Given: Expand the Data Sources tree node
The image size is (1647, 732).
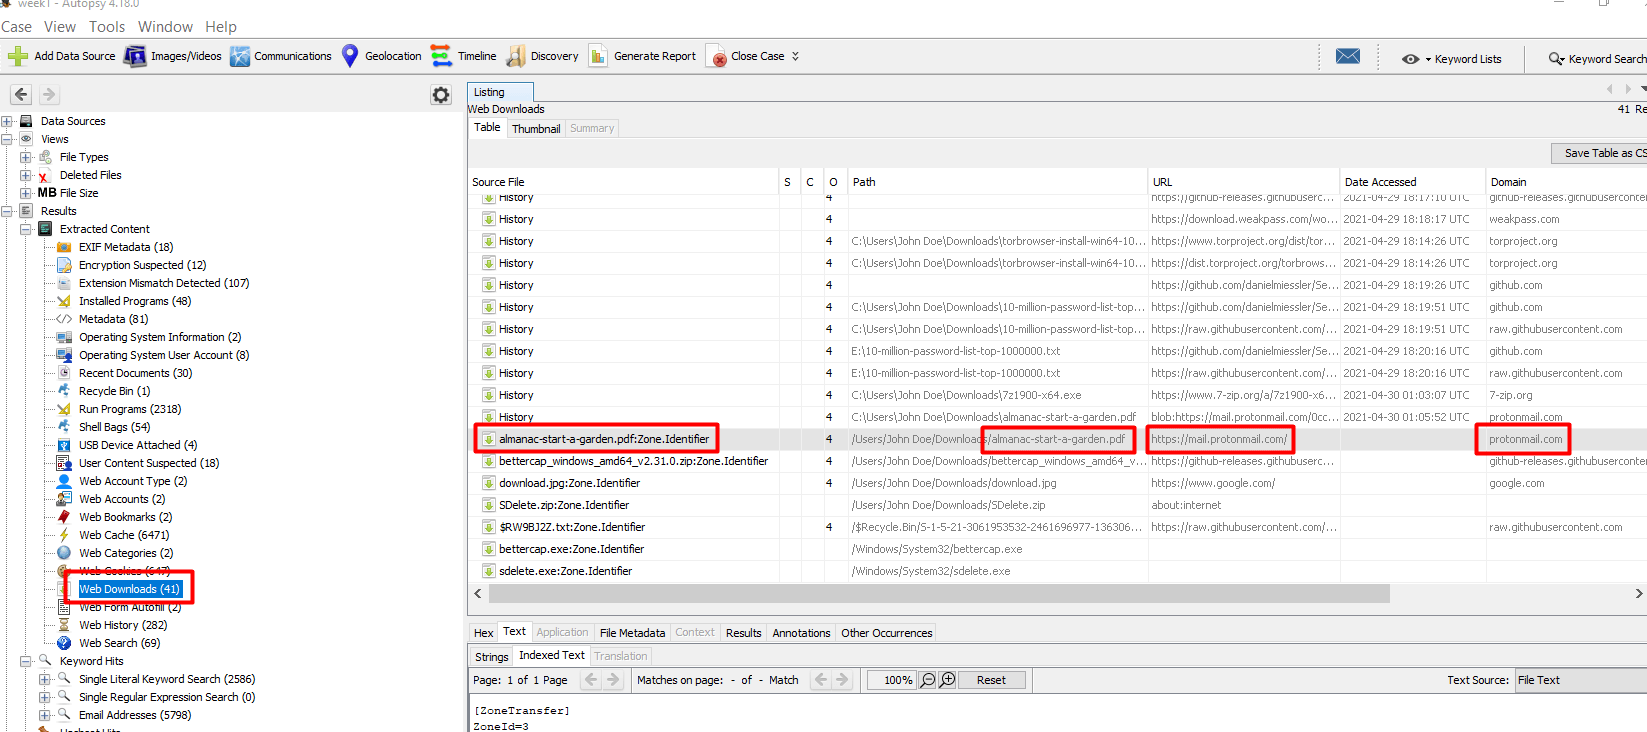Looking at the screenshot, I should 8,122.
